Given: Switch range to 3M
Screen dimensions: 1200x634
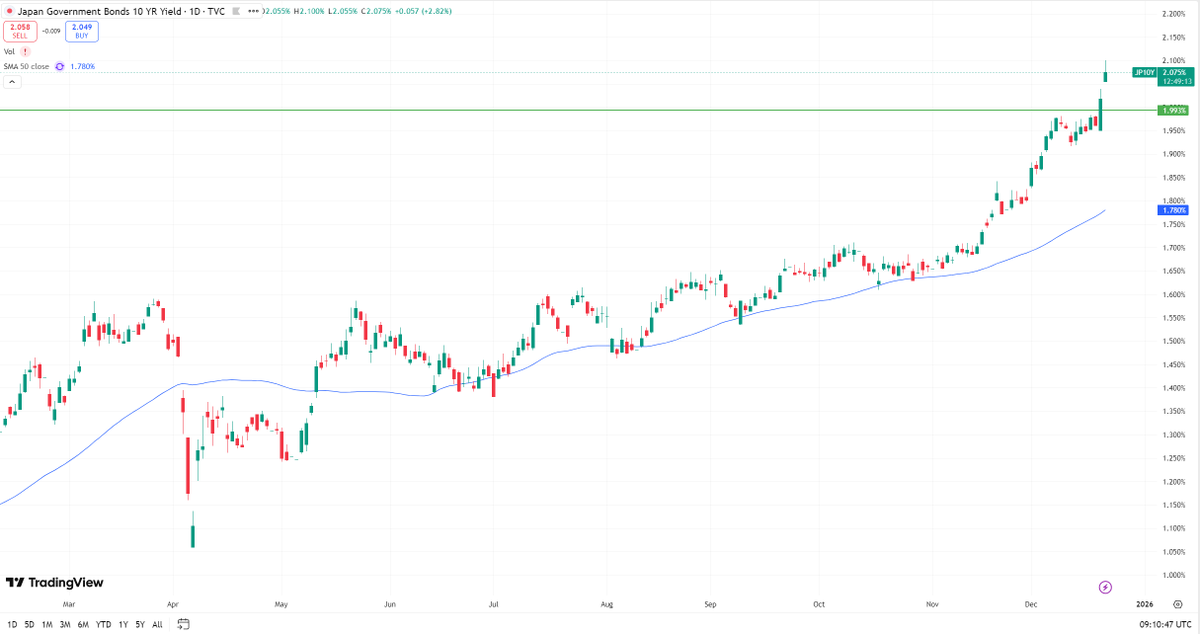Looking at the screenshot, I should click(65, 624).
